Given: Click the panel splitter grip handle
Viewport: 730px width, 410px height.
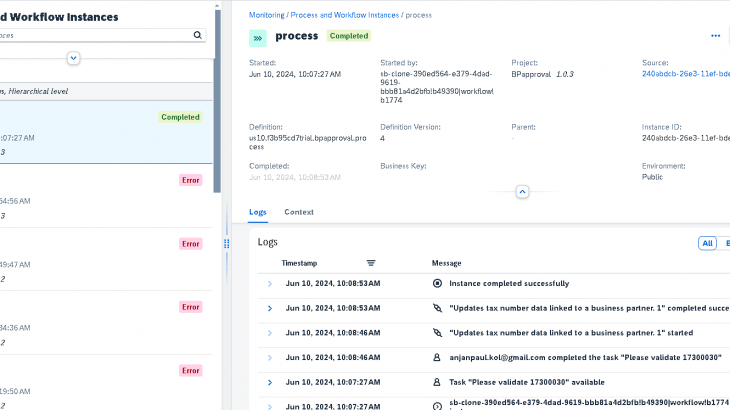Looking at the screenshot, I should click(x=227, y=244).
